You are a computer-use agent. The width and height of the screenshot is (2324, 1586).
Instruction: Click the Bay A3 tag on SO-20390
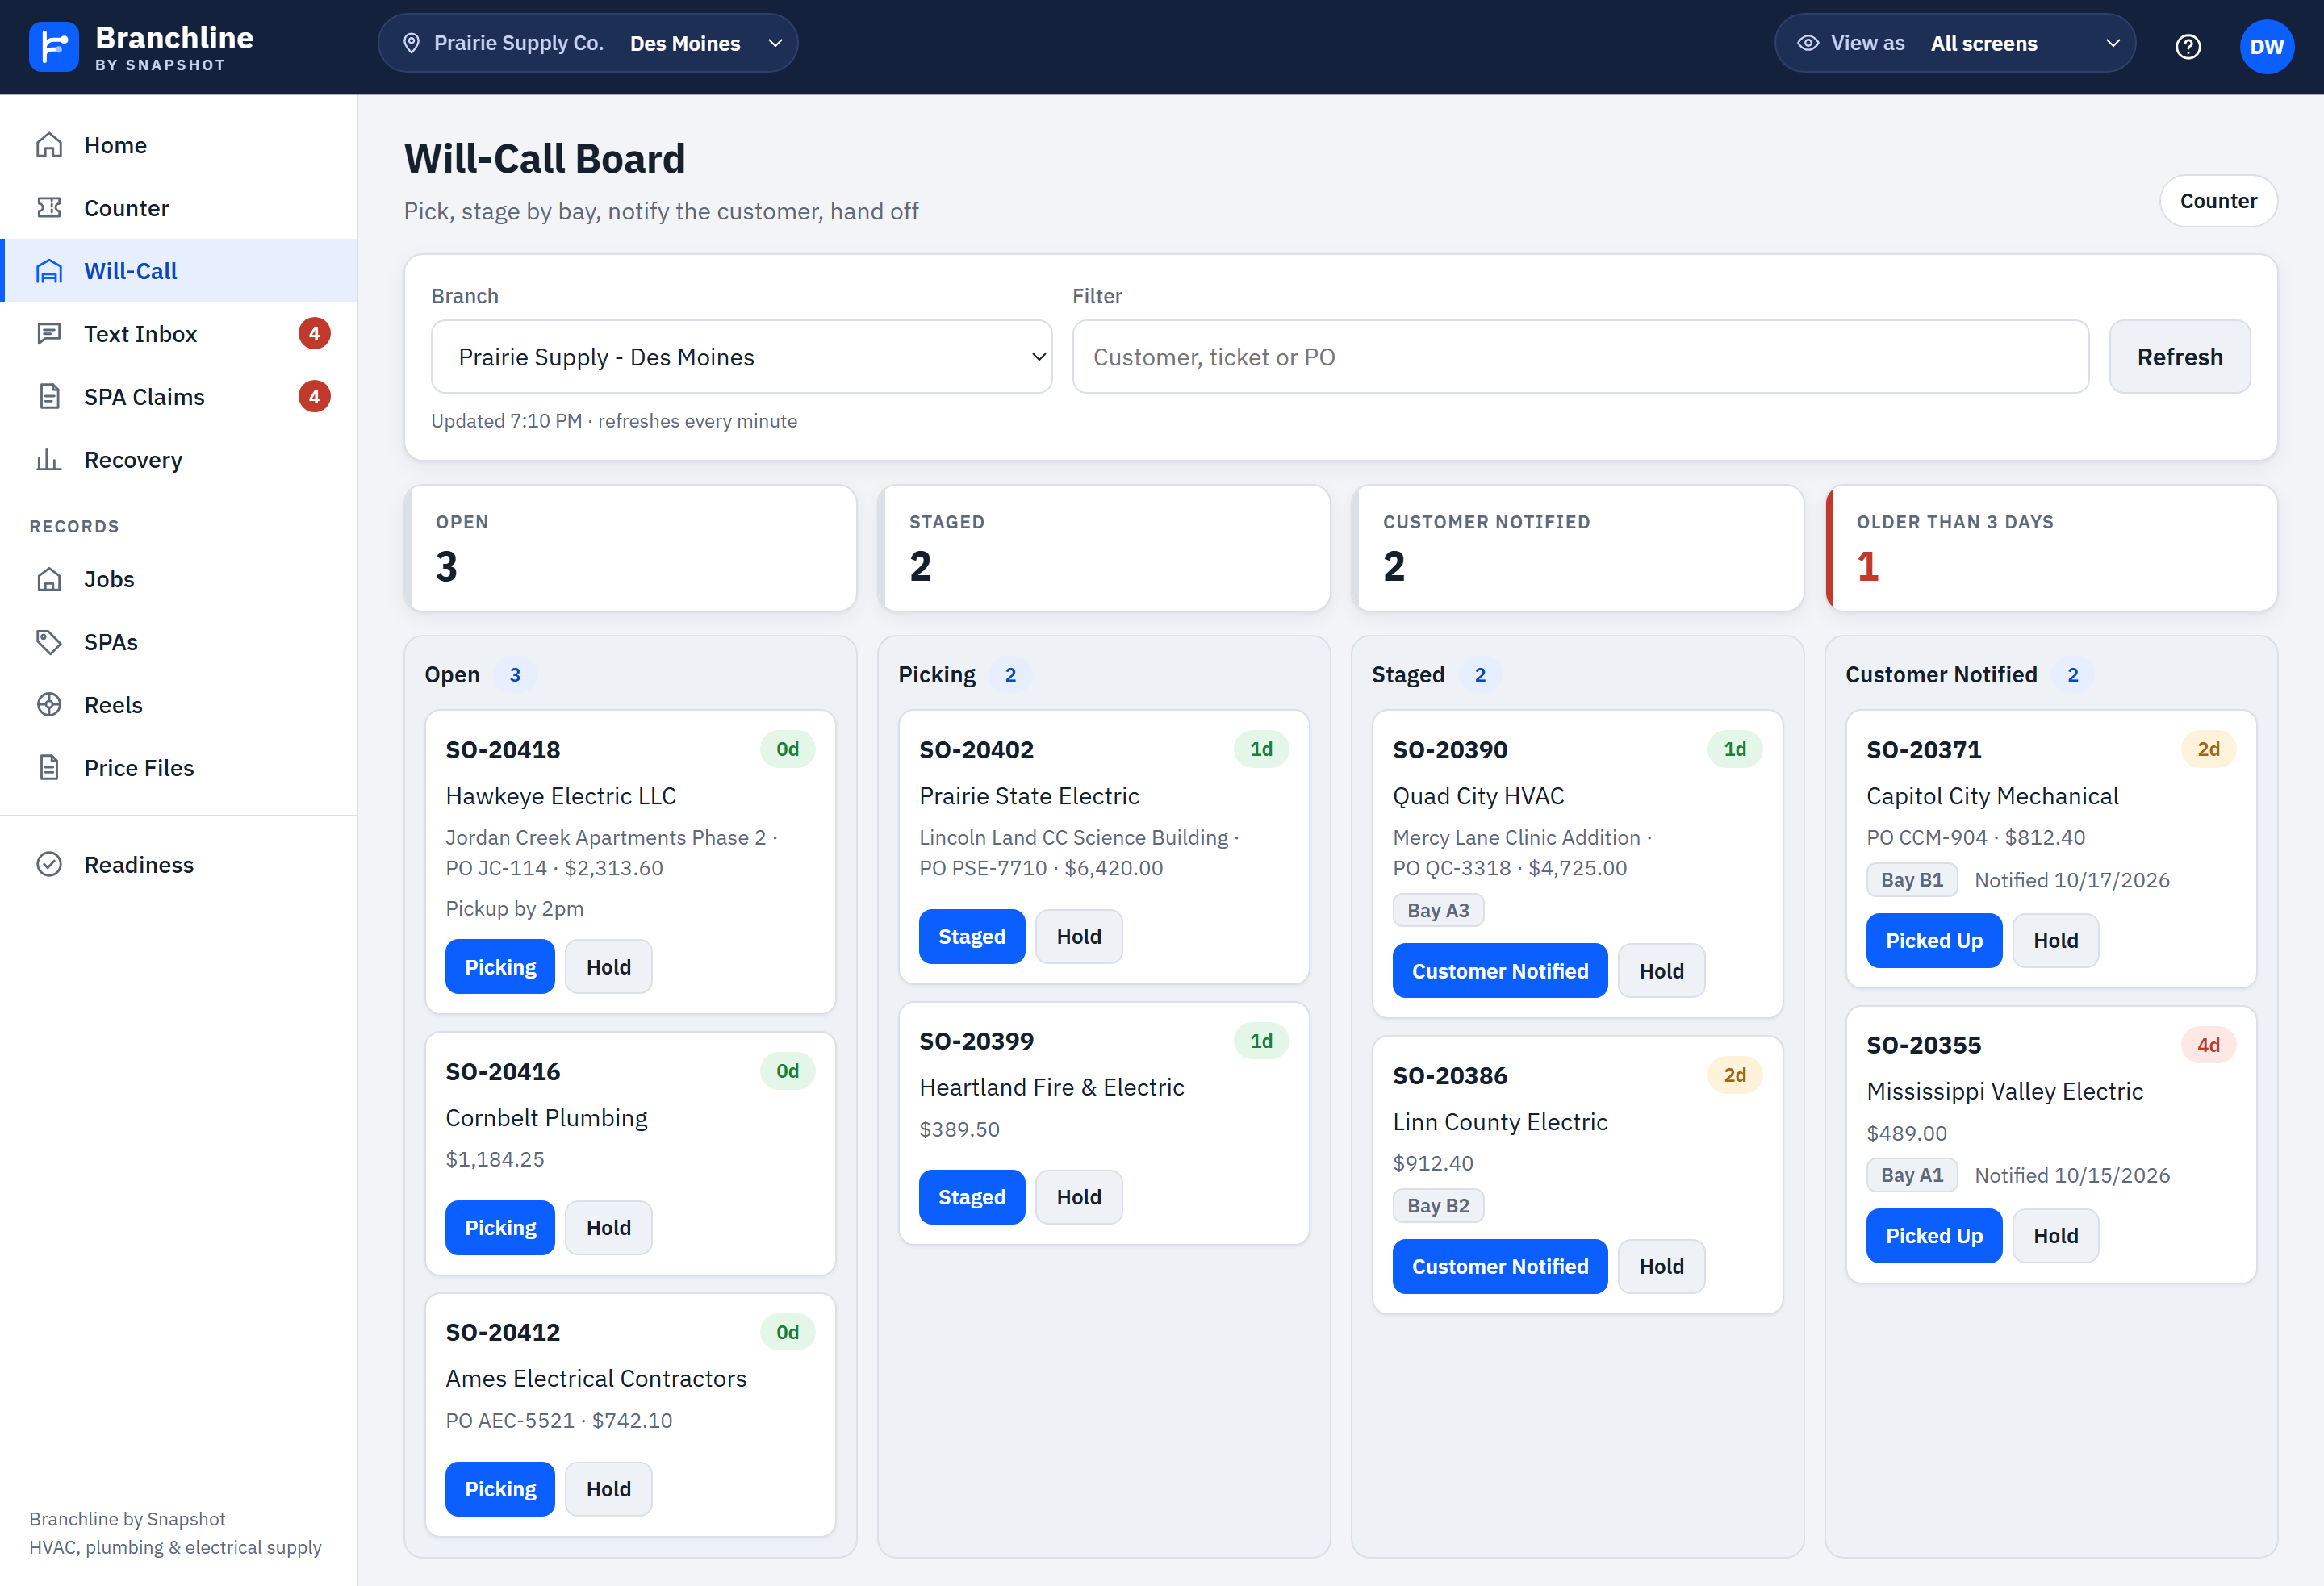(x=1438, y=910)
